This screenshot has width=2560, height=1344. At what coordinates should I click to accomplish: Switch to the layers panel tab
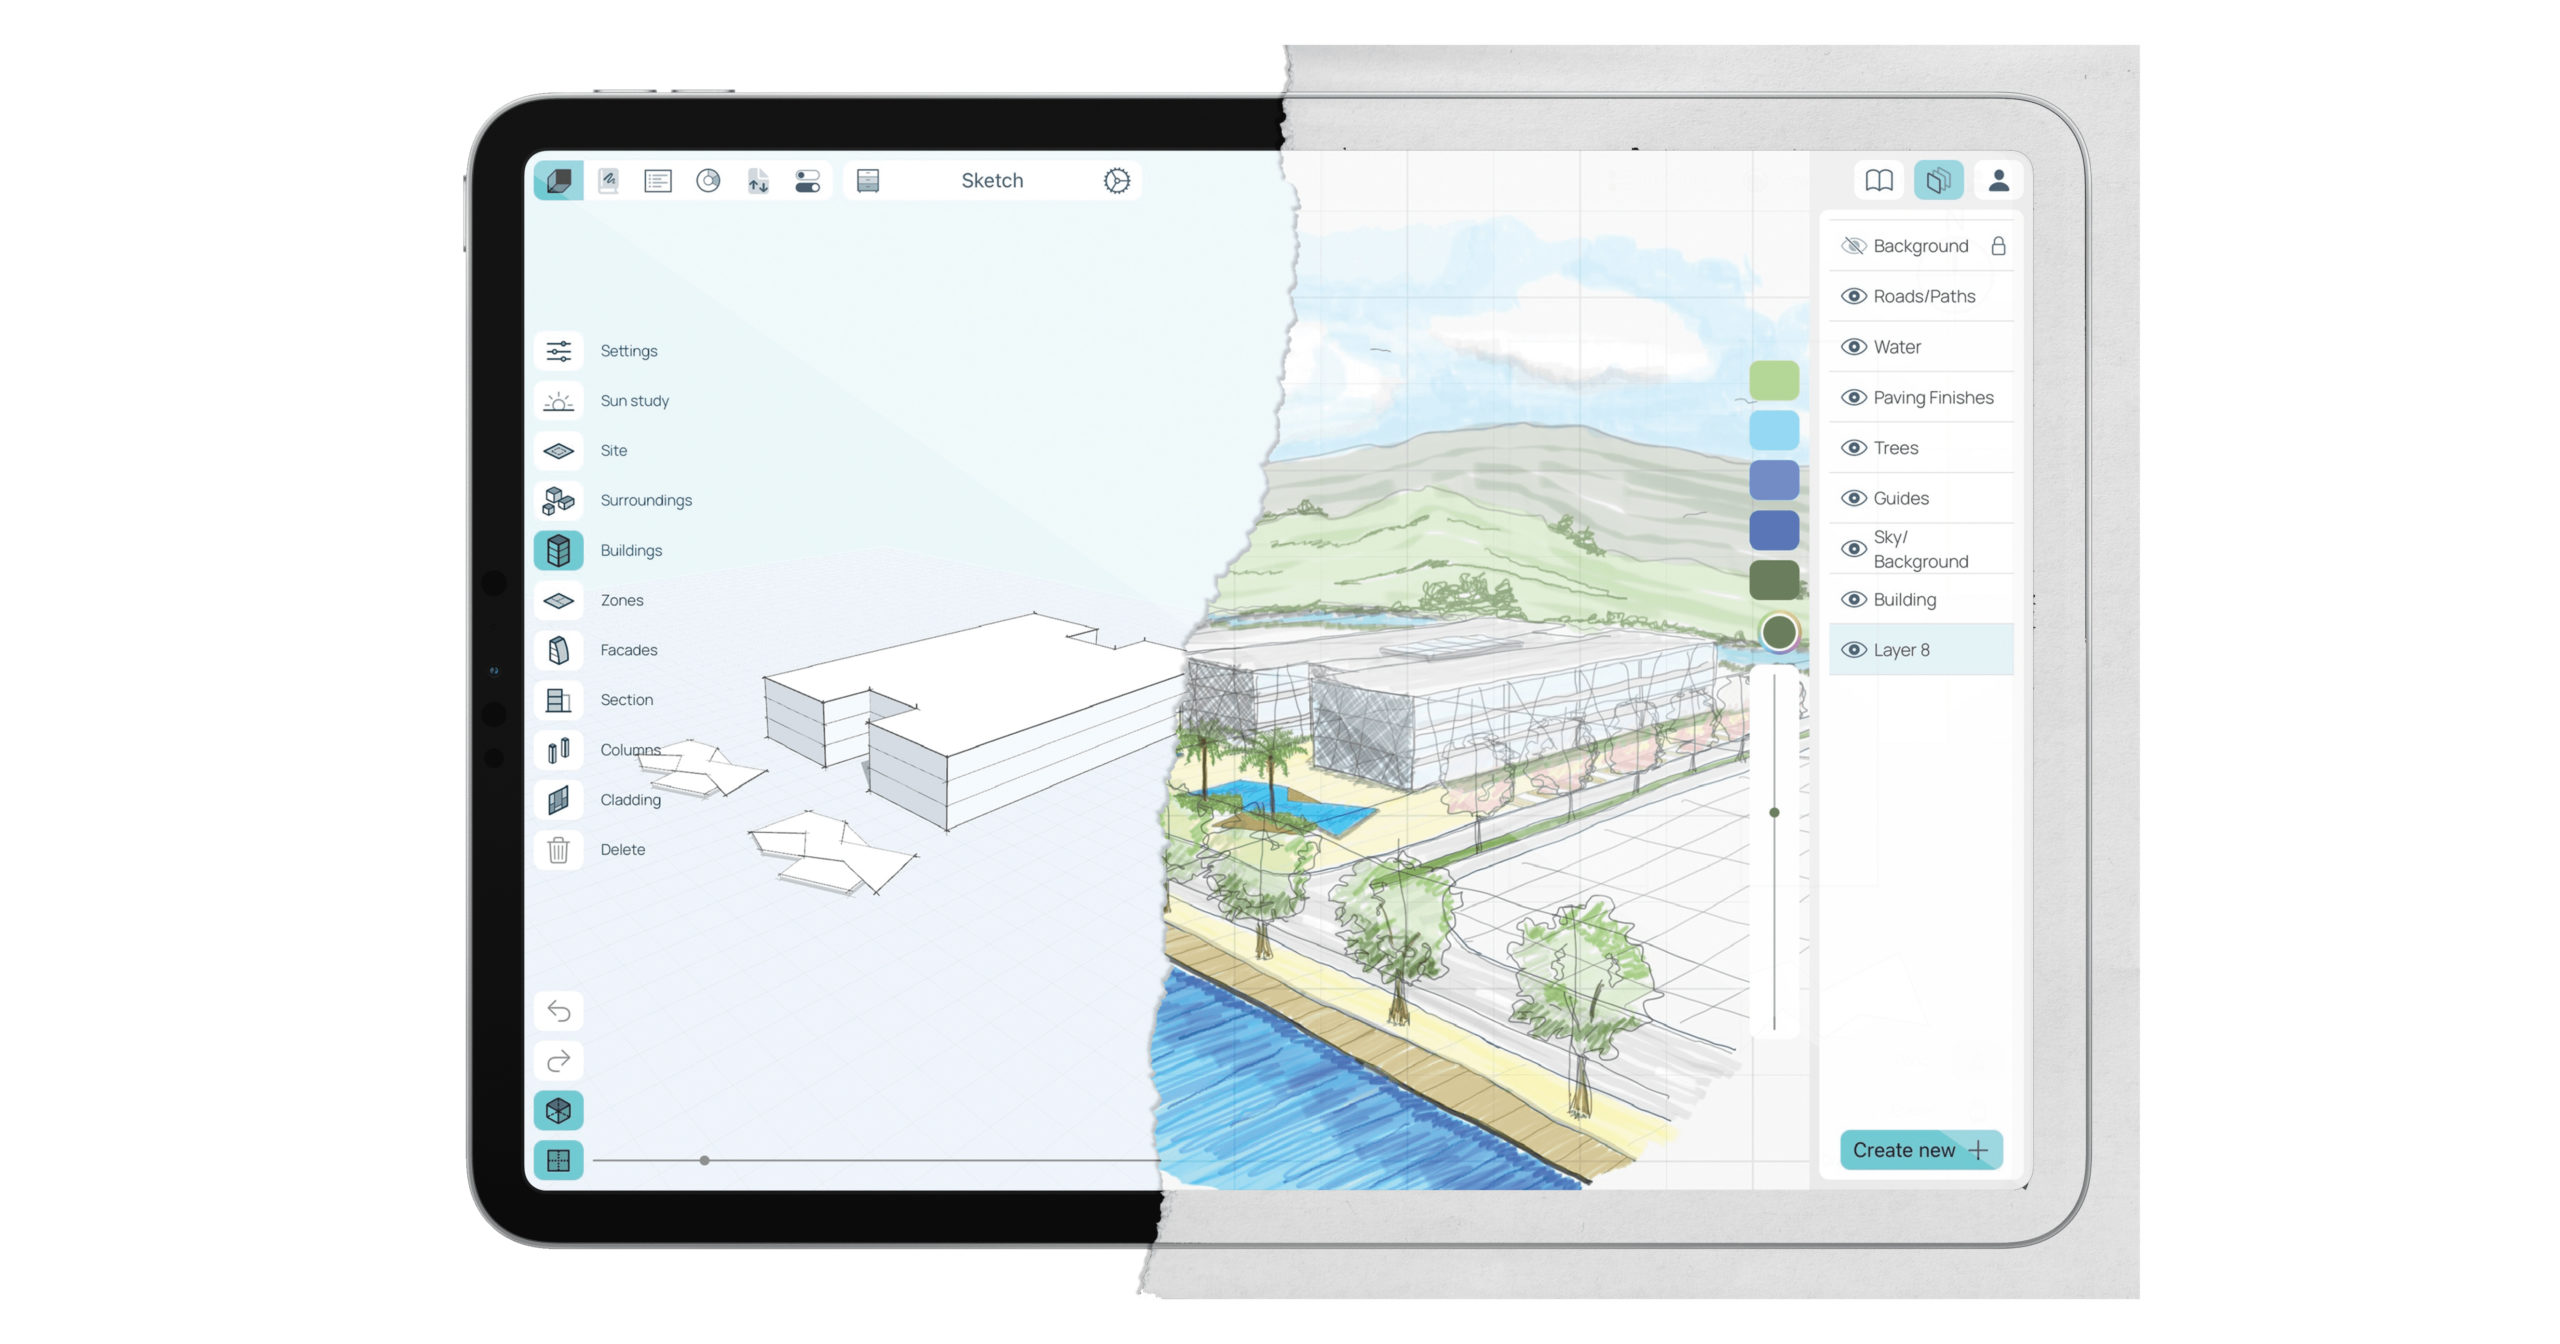coord(1938,181)
